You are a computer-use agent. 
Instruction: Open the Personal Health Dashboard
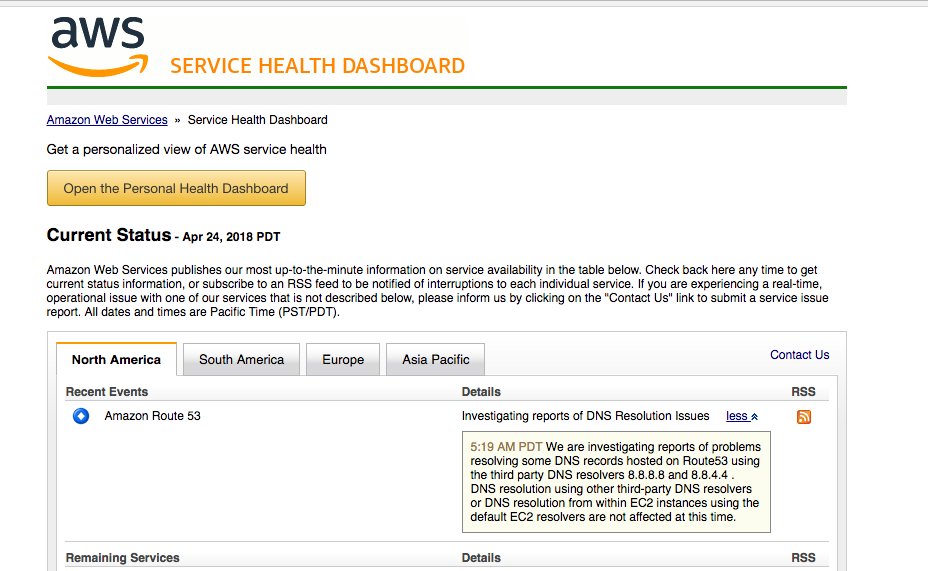176,188
